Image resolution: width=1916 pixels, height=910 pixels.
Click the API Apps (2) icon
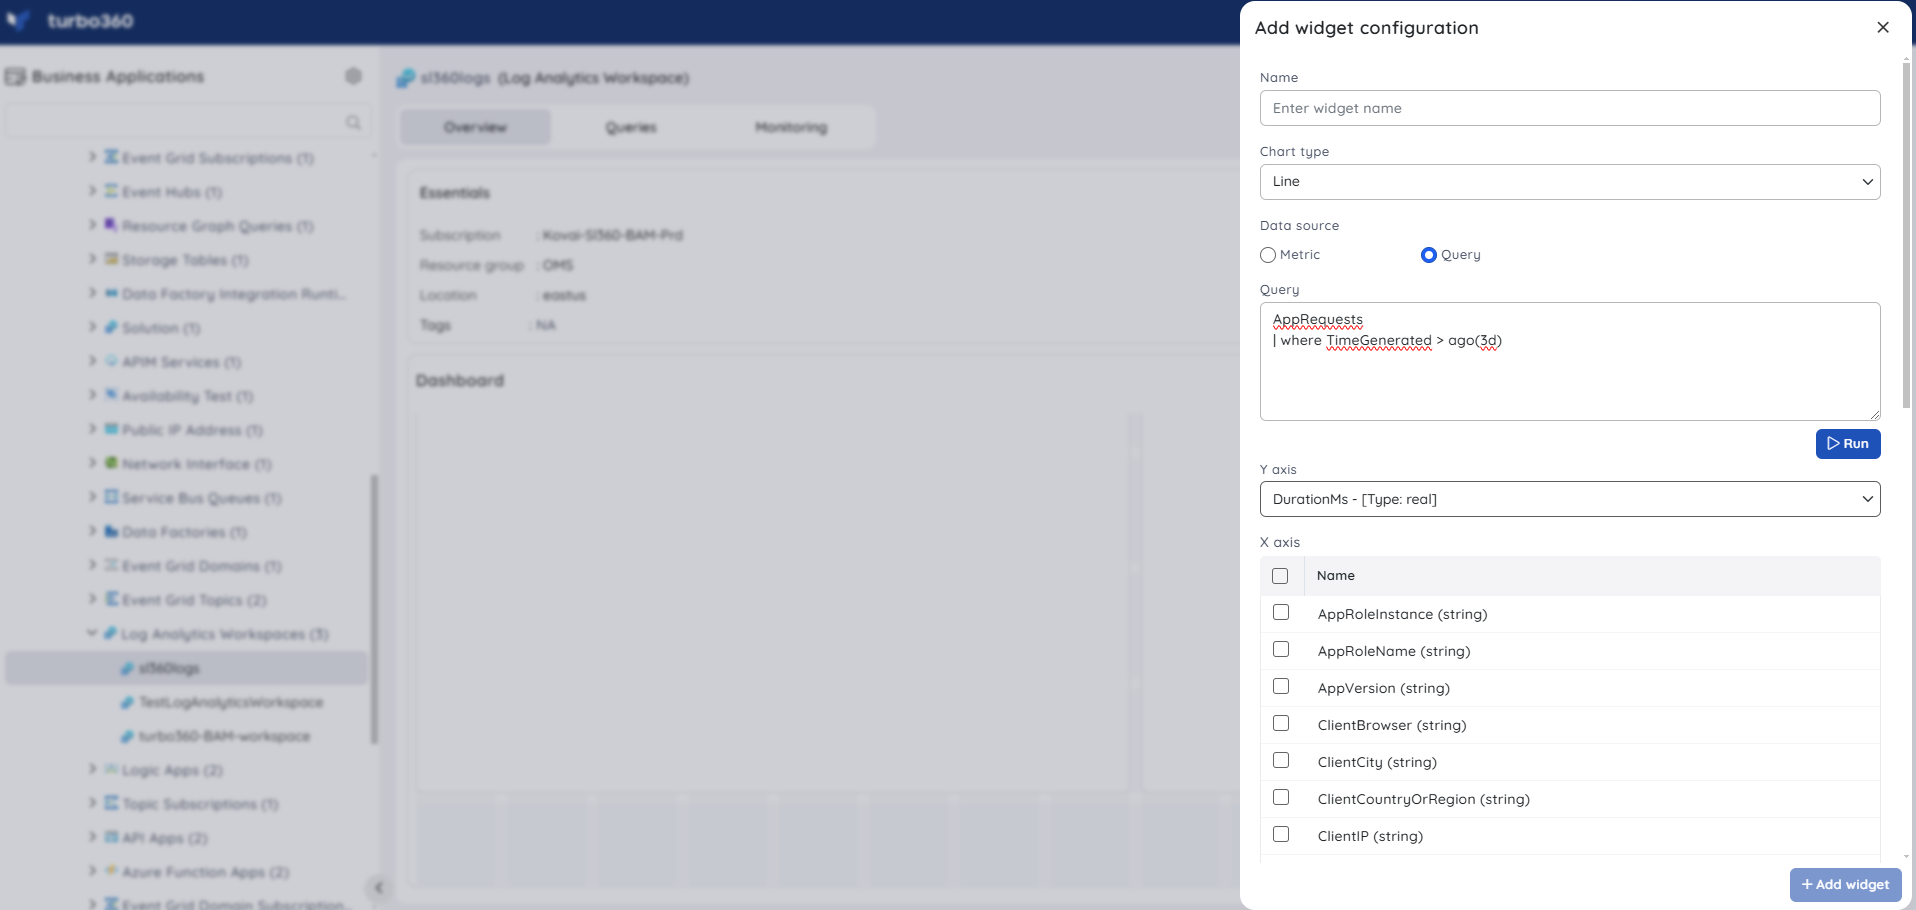click(111, 837)
